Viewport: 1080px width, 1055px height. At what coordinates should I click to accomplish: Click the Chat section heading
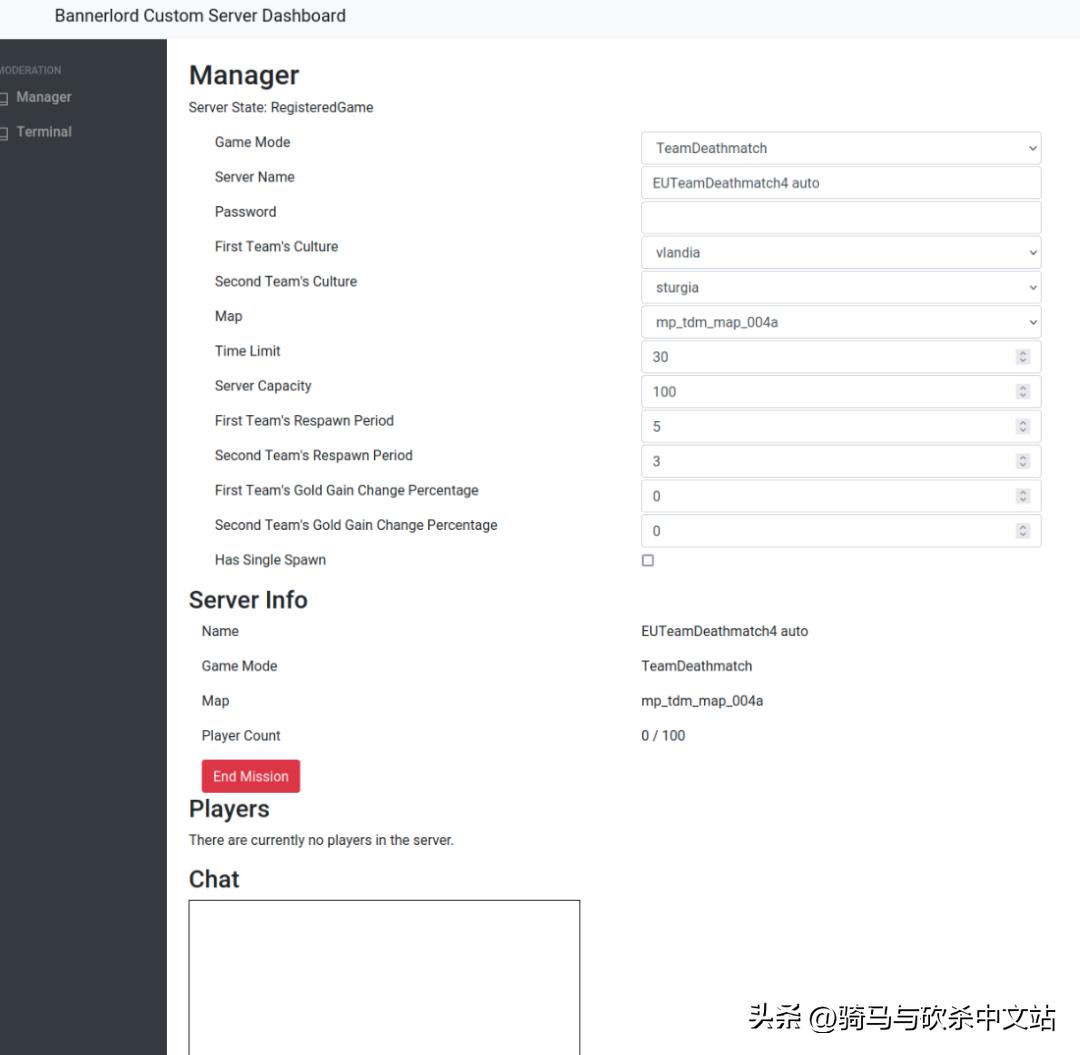point(214,879)
